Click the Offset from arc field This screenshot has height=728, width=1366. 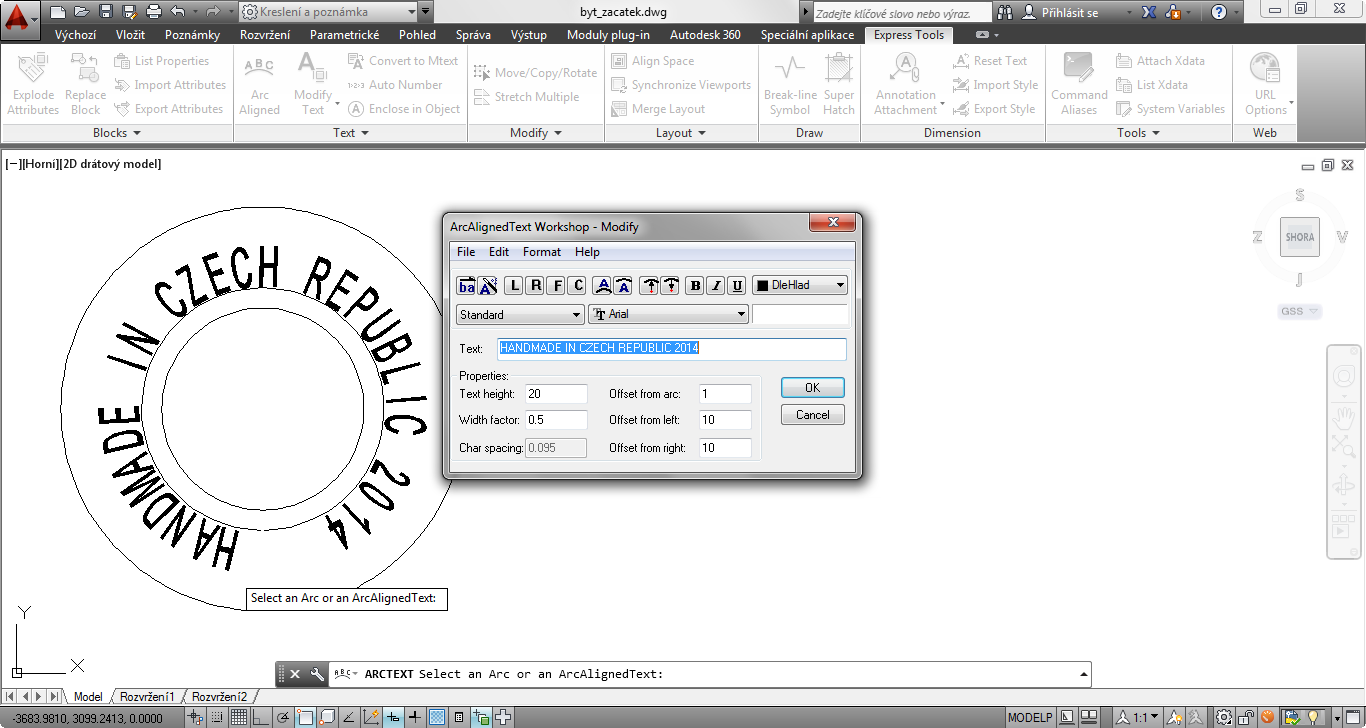(725, 394)
